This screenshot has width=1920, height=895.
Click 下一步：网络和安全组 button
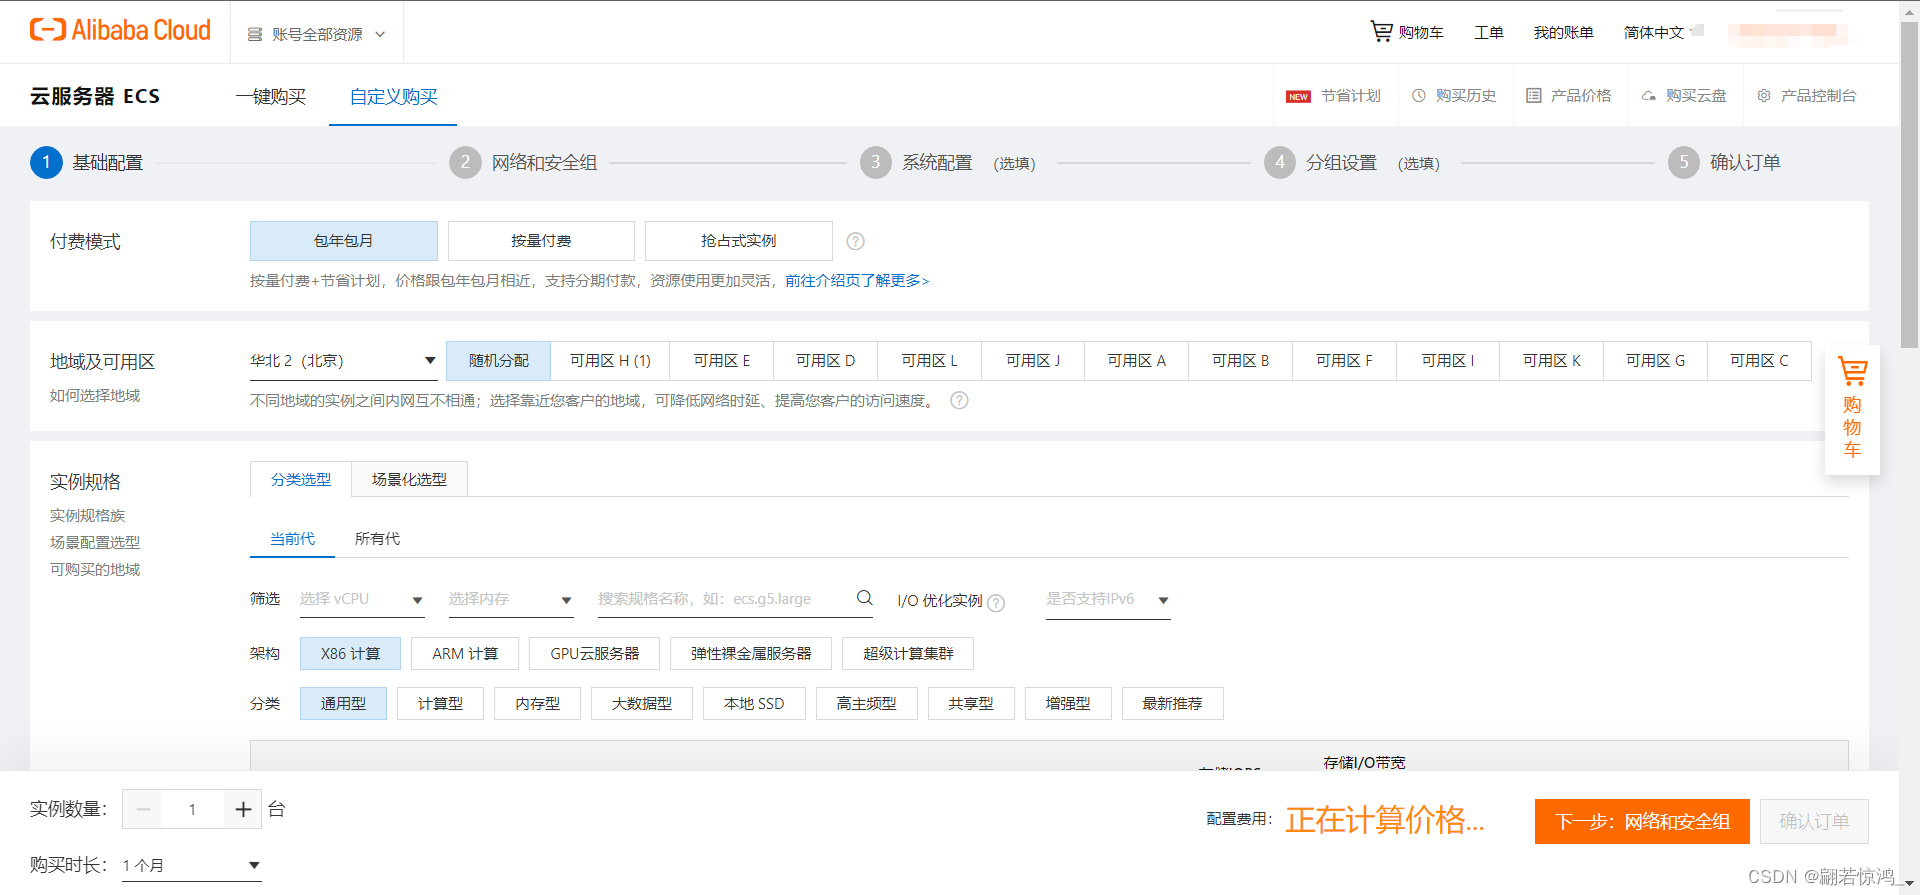point(1642,822)
